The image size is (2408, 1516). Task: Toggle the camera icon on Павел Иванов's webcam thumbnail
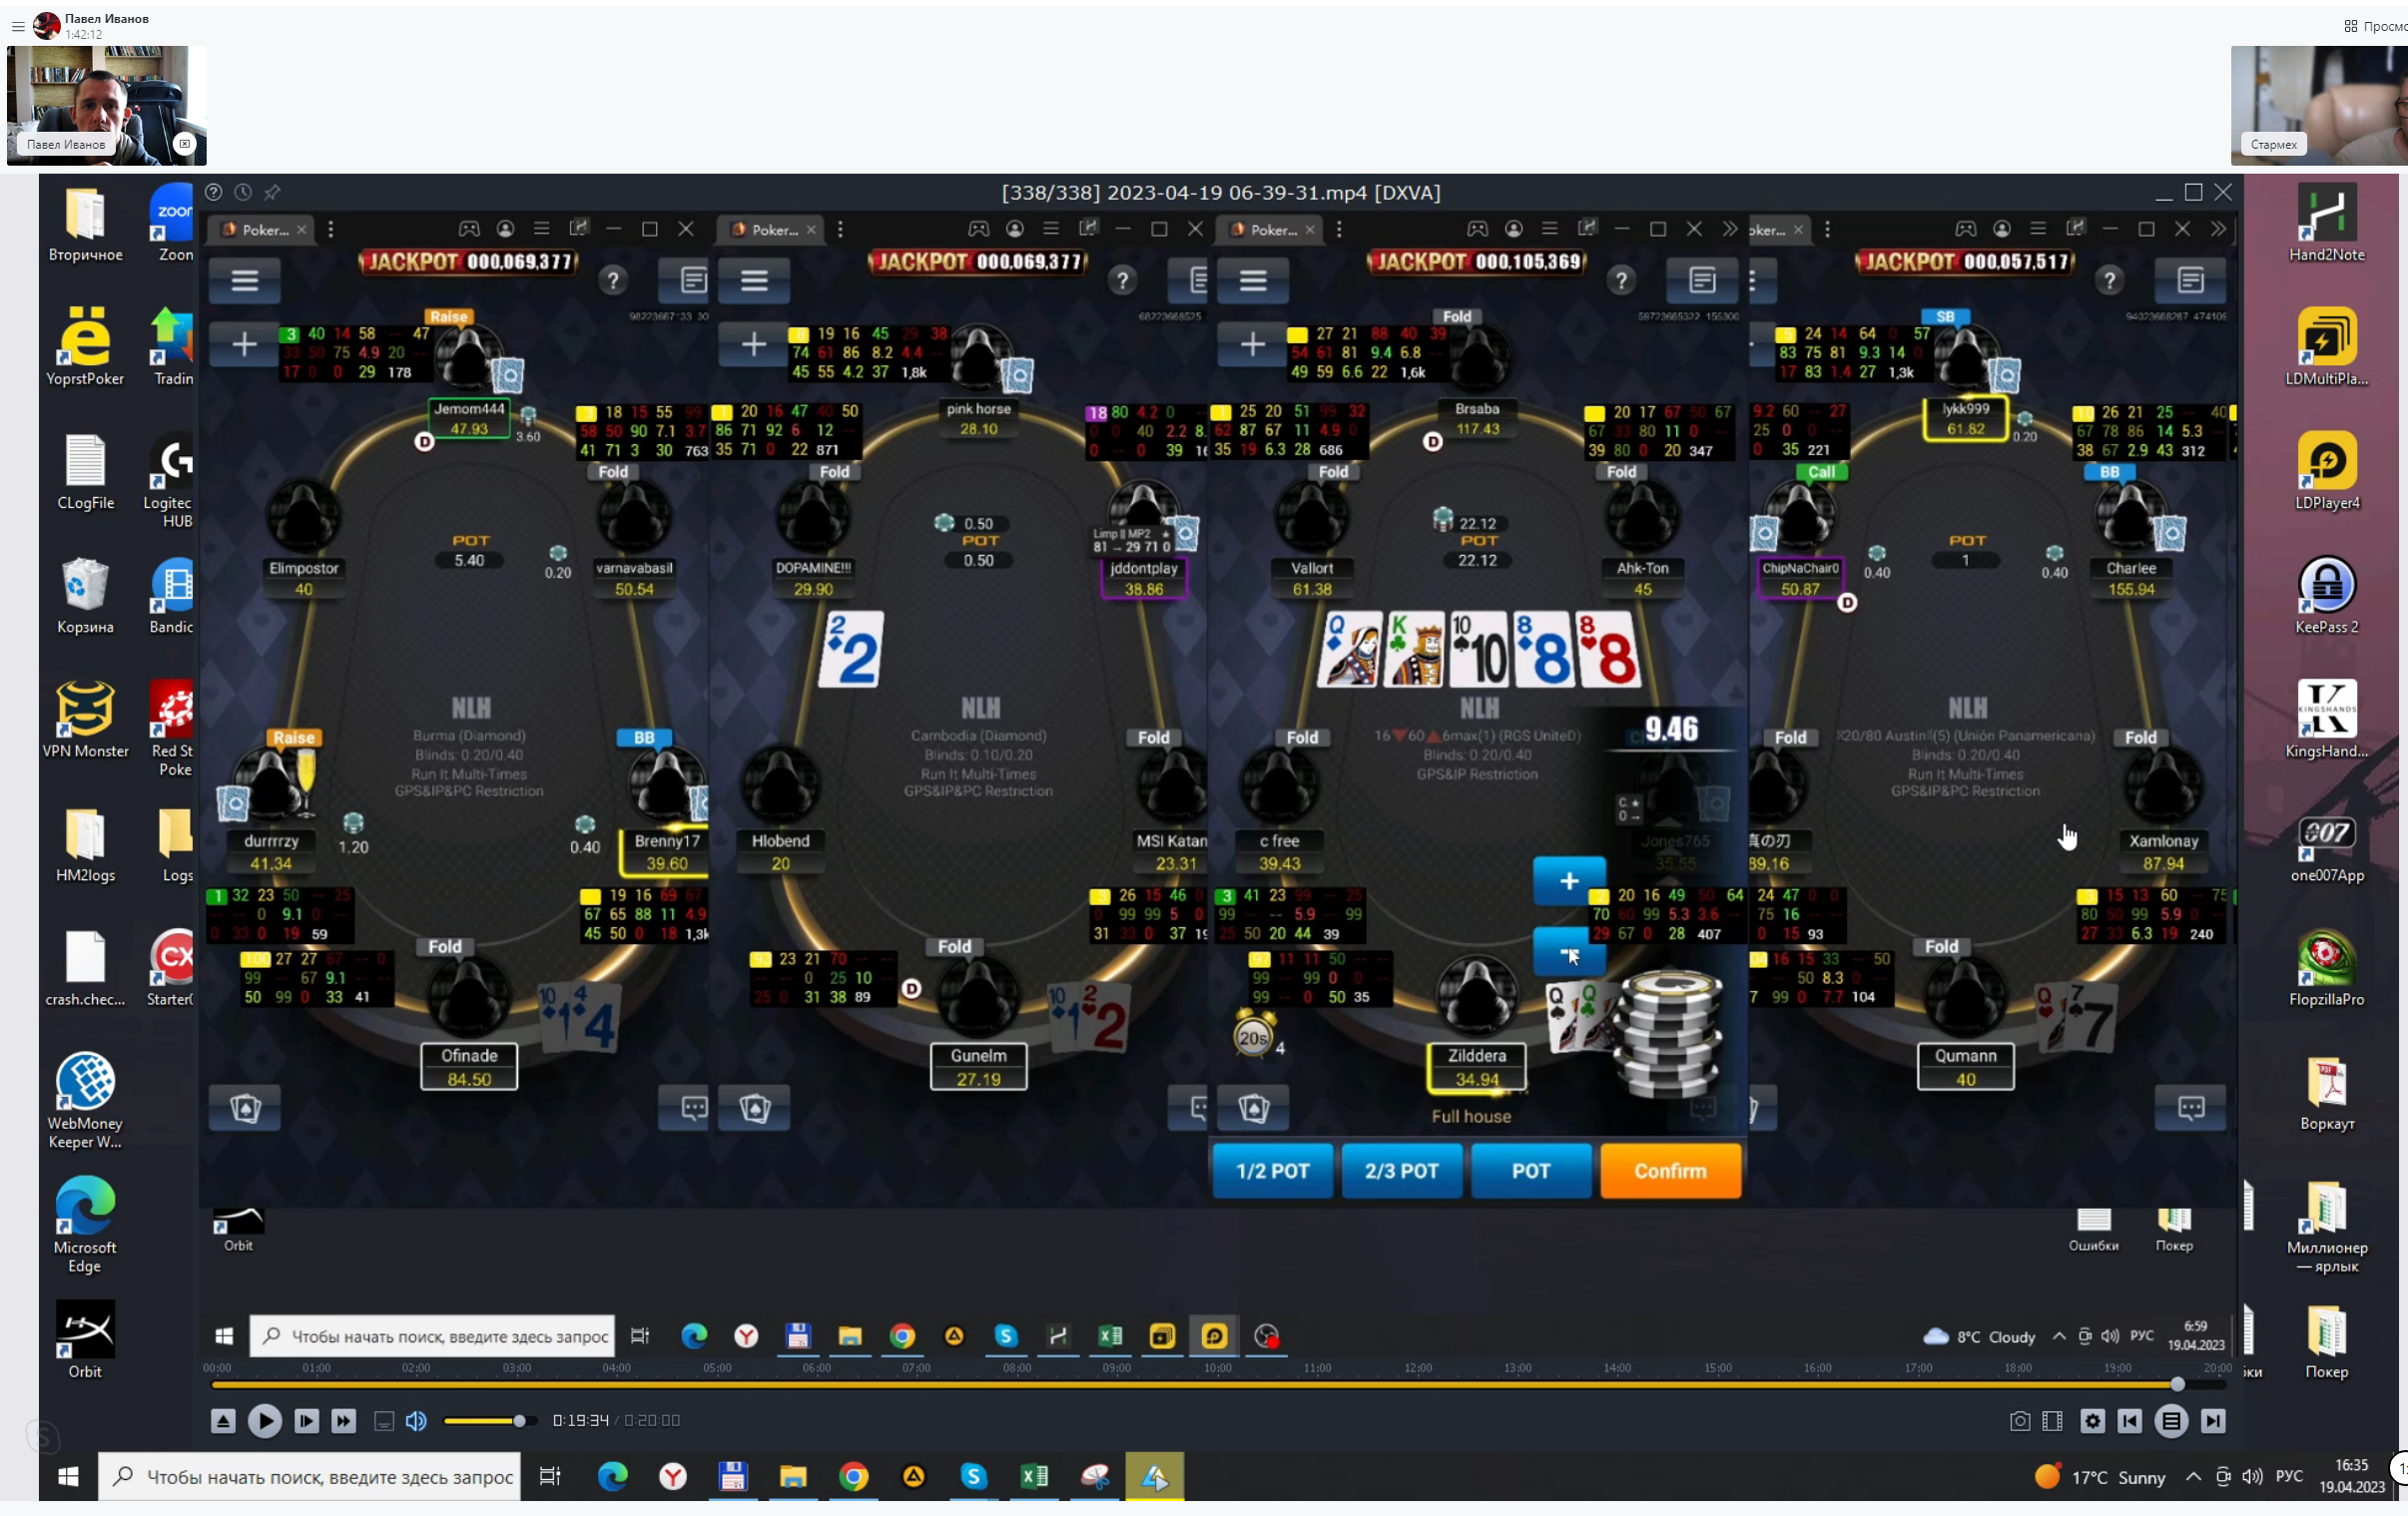point(184,144)
